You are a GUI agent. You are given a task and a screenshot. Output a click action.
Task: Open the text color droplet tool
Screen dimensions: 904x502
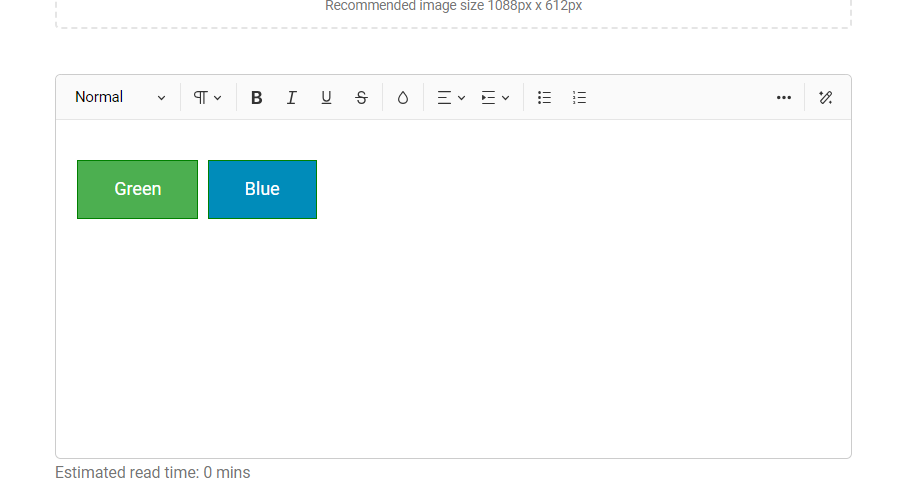[402, 97]
